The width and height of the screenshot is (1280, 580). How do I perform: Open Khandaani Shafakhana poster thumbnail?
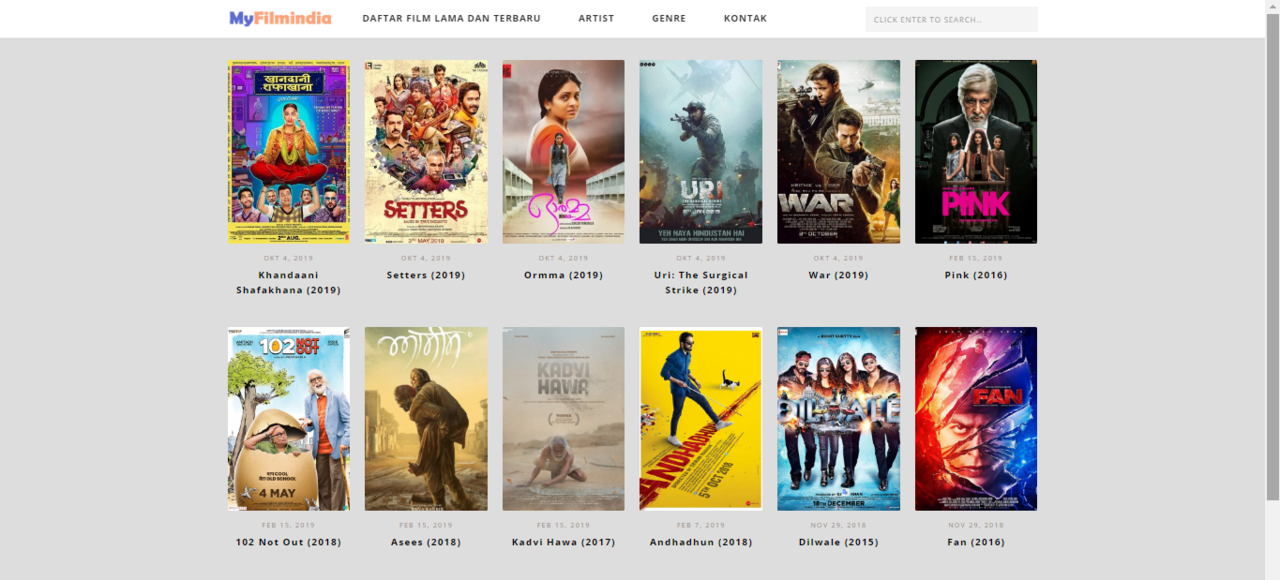[288, 151]
